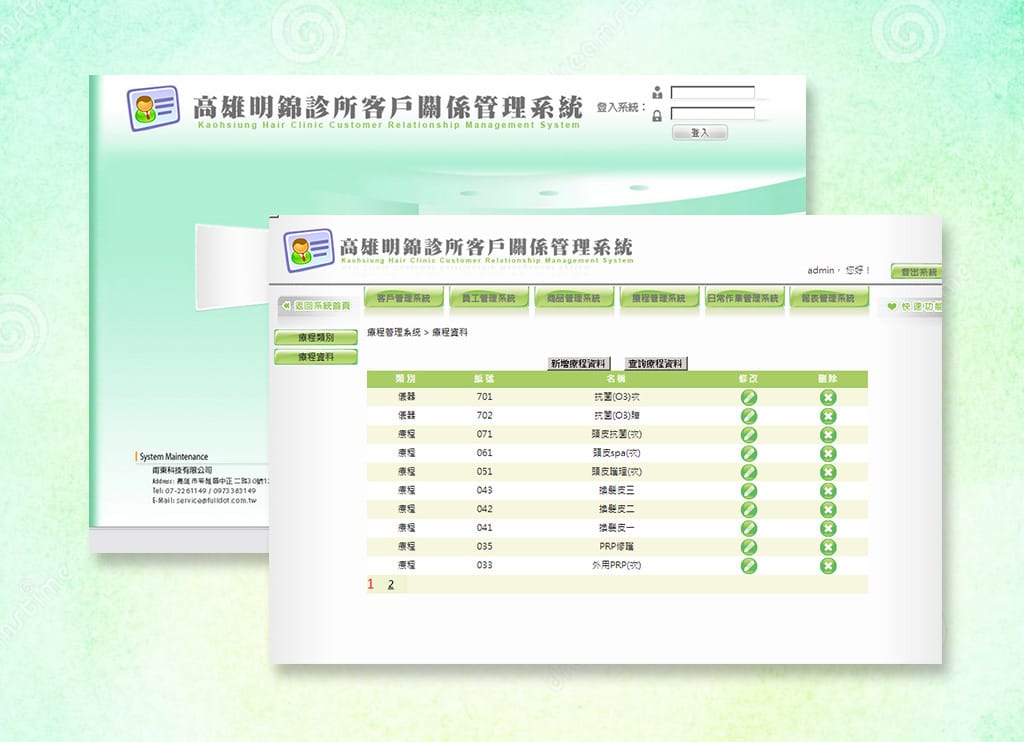Image resolution: width=1024 pixels, height=742 pixels.
Task: Click edit icon for code 042
Action: pyautogui.click(x=748, y=509)
